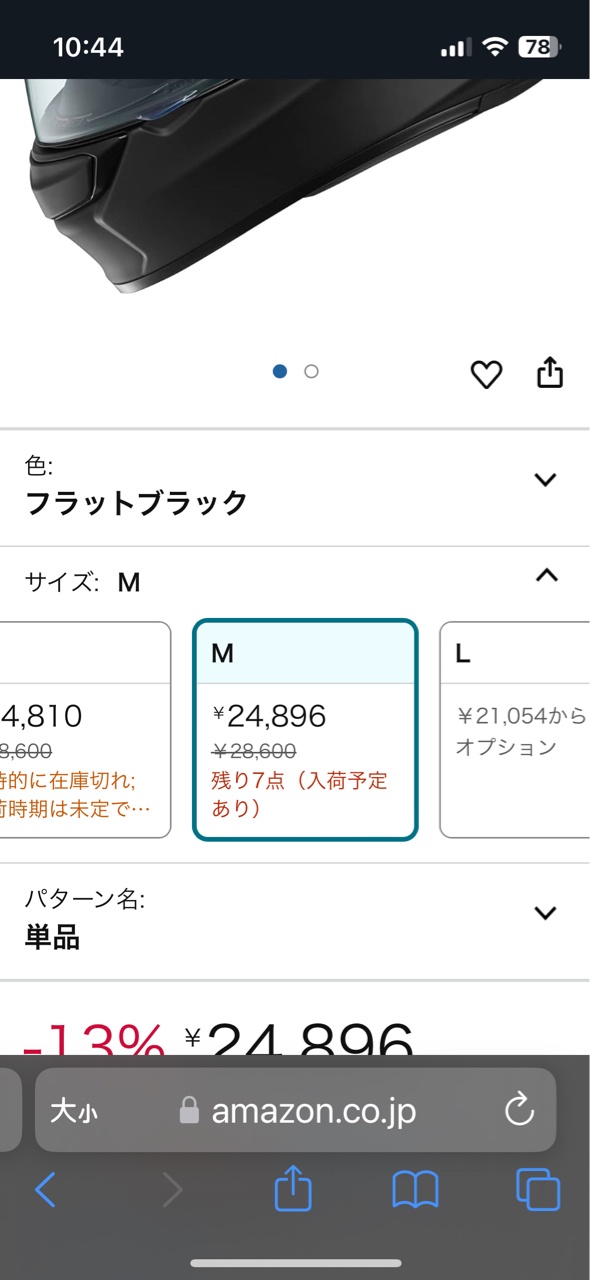Tap the battery indicator in status bar
The width and height of the screenshot is (590, 1280).
[x=540, y=47]
